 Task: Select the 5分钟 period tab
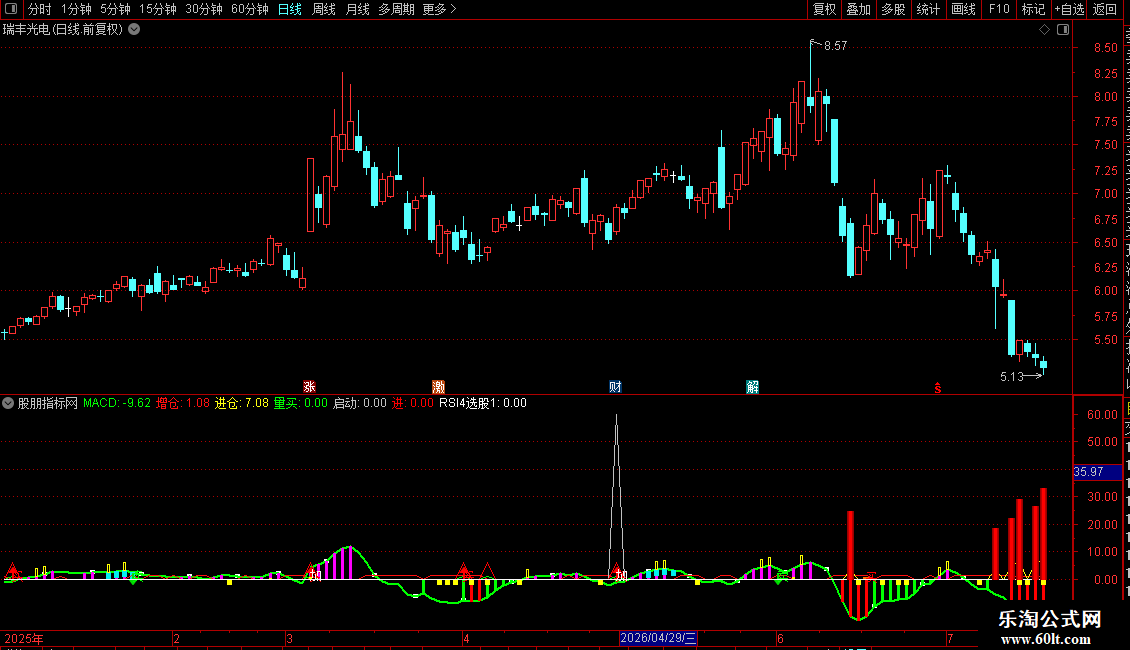(115, 9)
